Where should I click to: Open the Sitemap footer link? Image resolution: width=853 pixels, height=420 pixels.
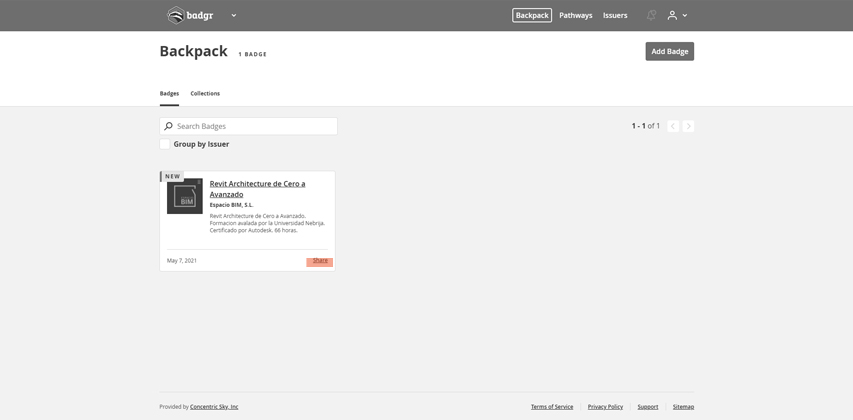pos(683,406)
